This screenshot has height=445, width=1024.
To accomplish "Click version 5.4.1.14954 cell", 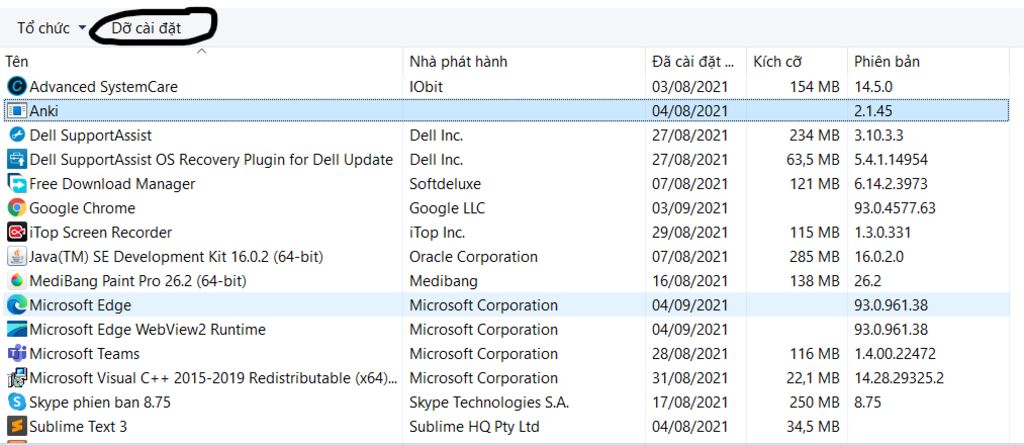I will pos(891,159).
